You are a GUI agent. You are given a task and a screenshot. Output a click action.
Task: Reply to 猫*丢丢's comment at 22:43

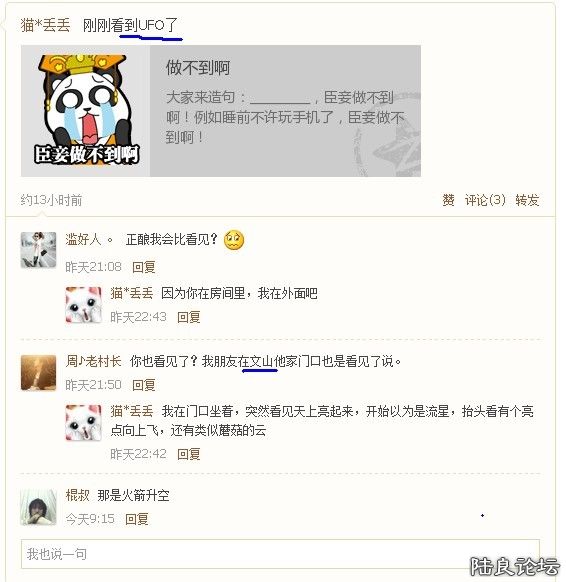pyautogui.click(x=189, y=317)
